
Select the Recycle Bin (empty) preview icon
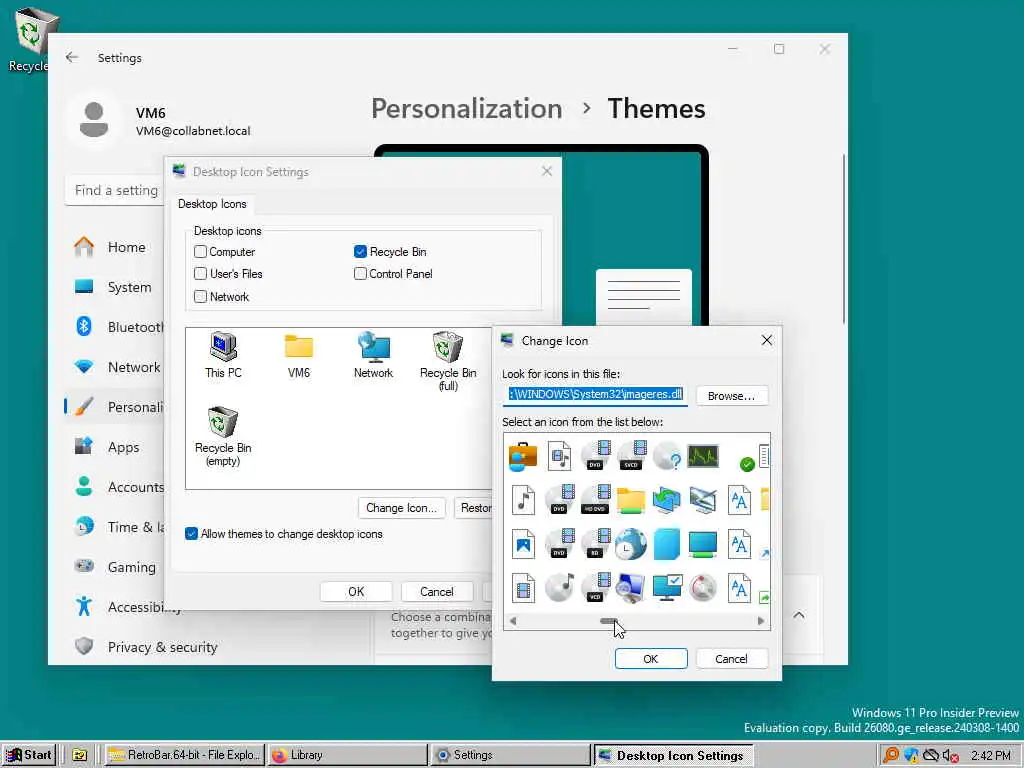click(x=223, y=436)
